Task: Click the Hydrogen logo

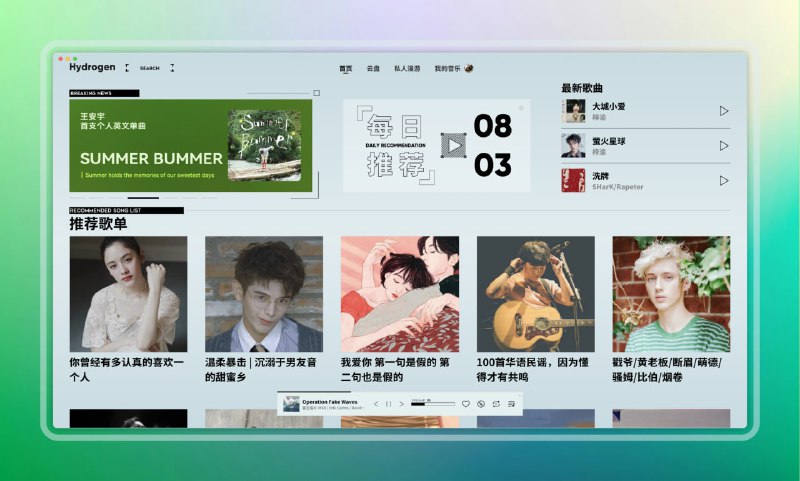Action: 92,67
